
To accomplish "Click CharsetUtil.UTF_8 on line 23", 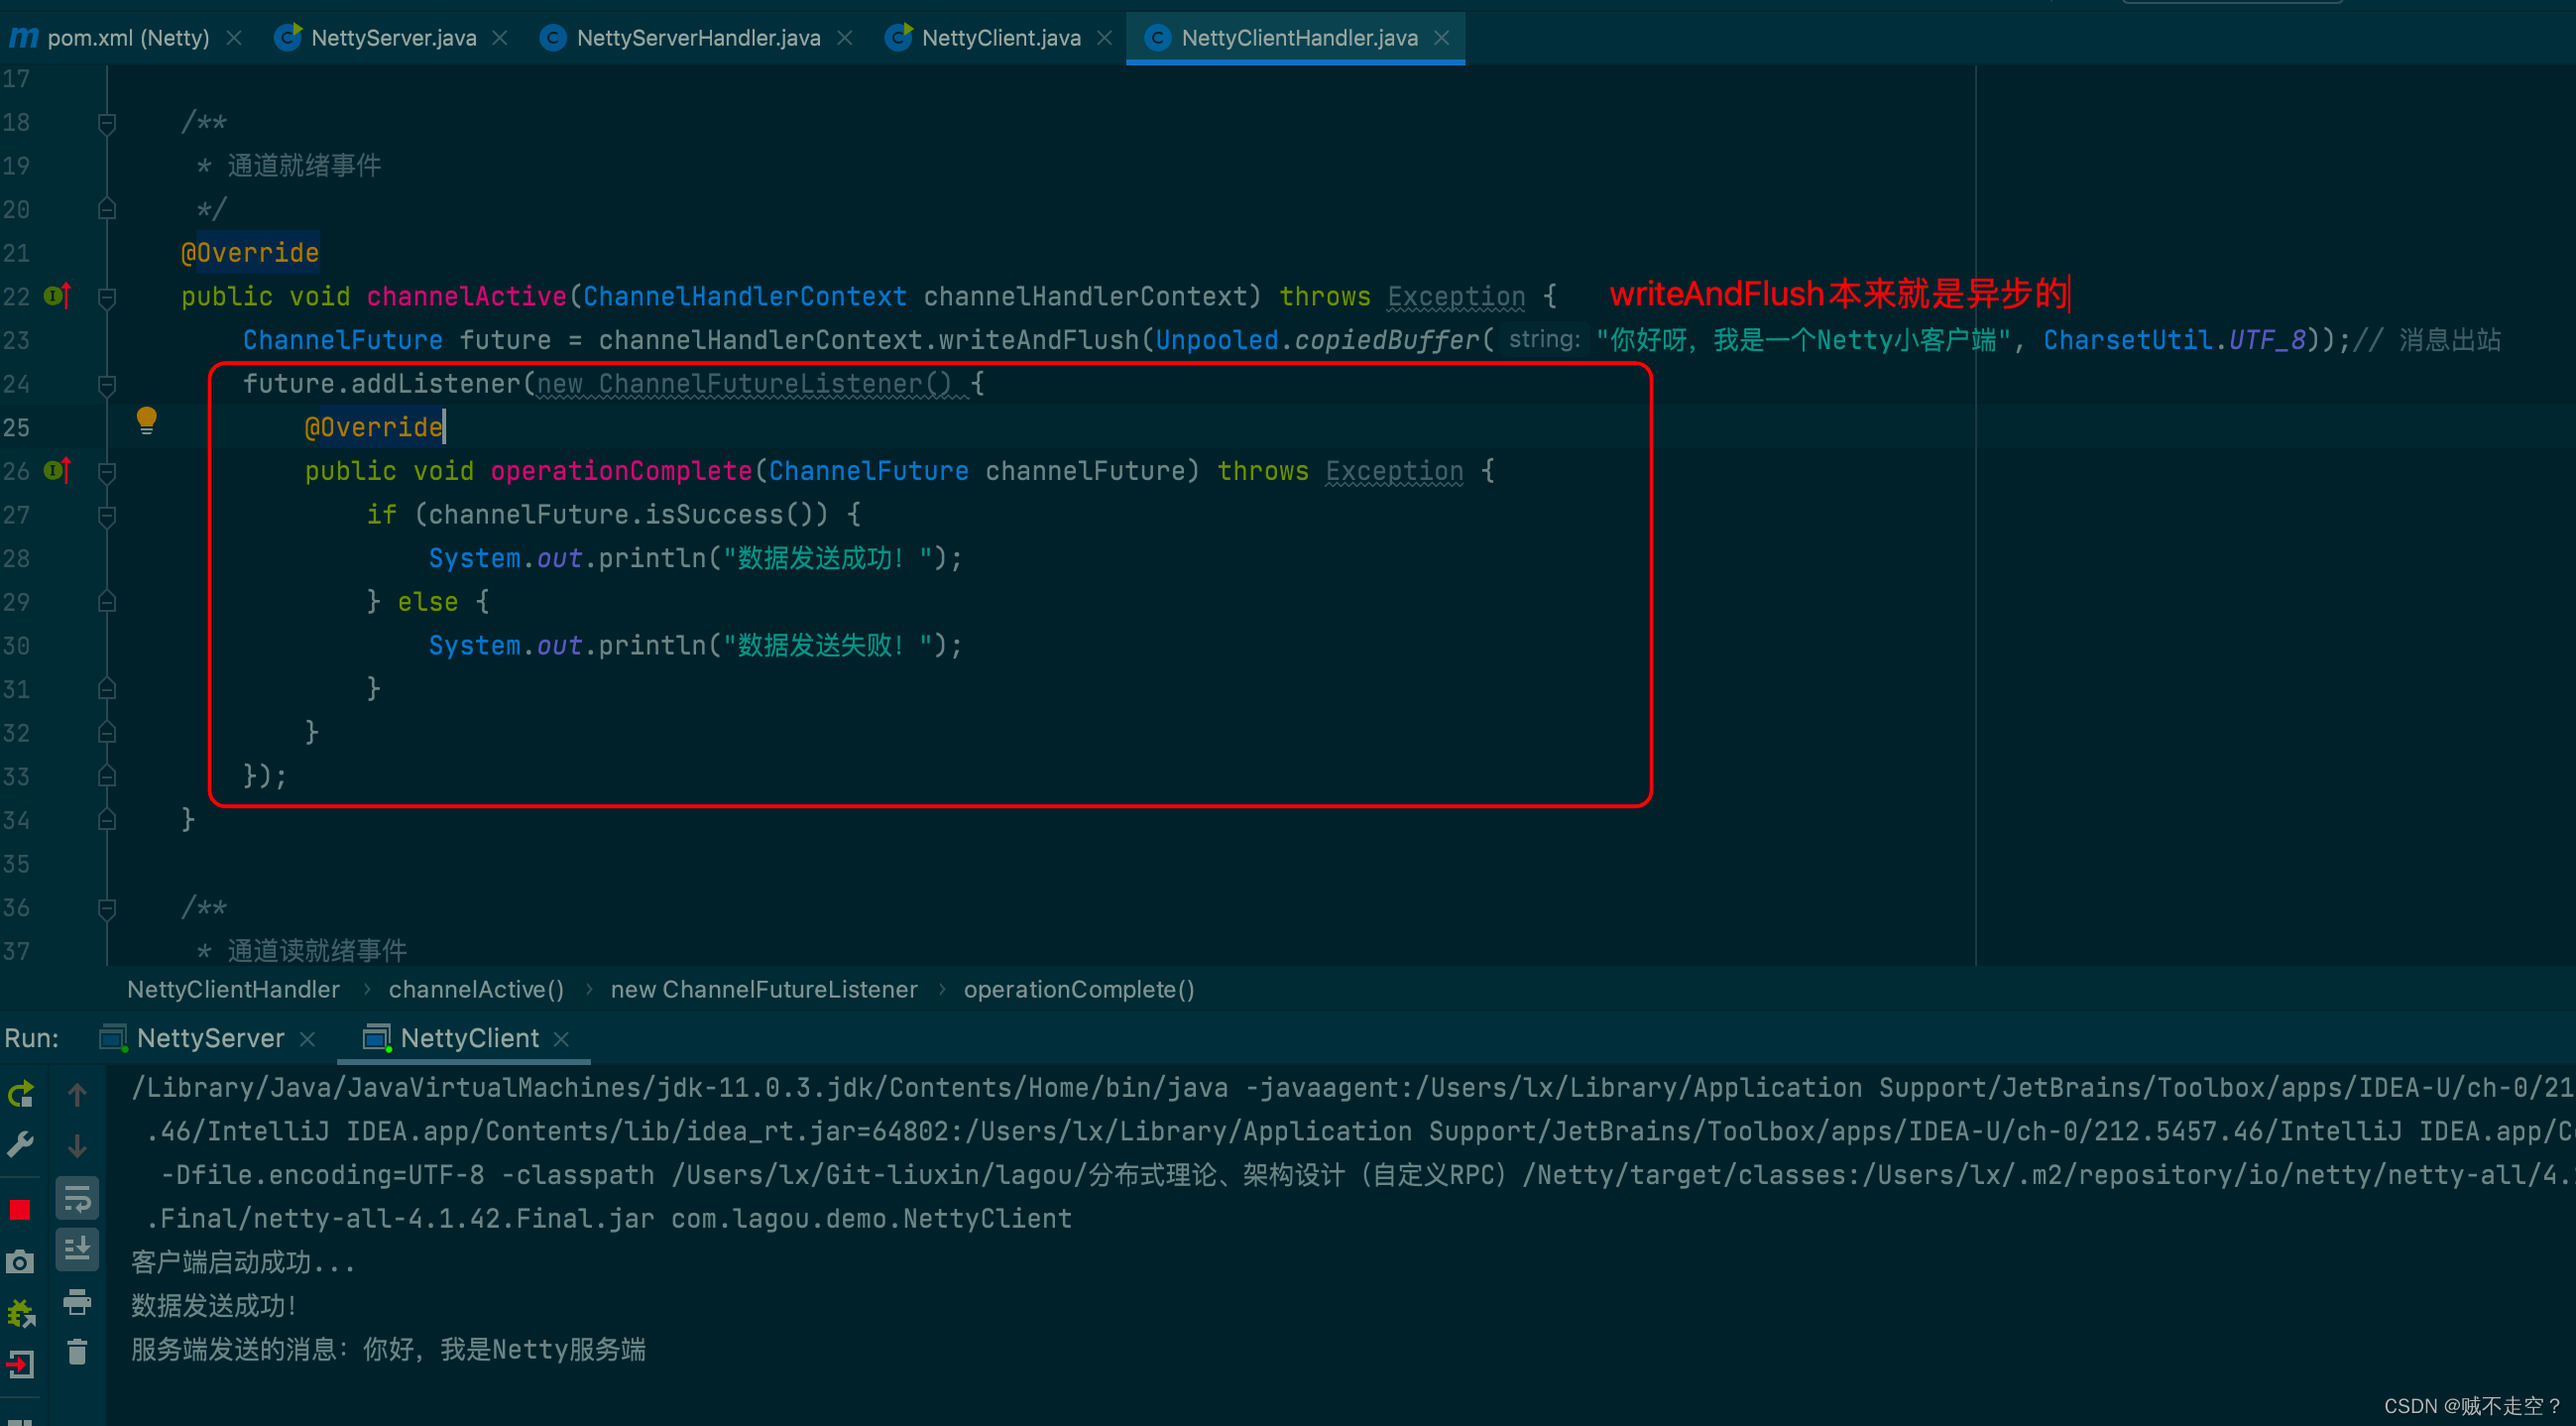I will click(2174, 340).
